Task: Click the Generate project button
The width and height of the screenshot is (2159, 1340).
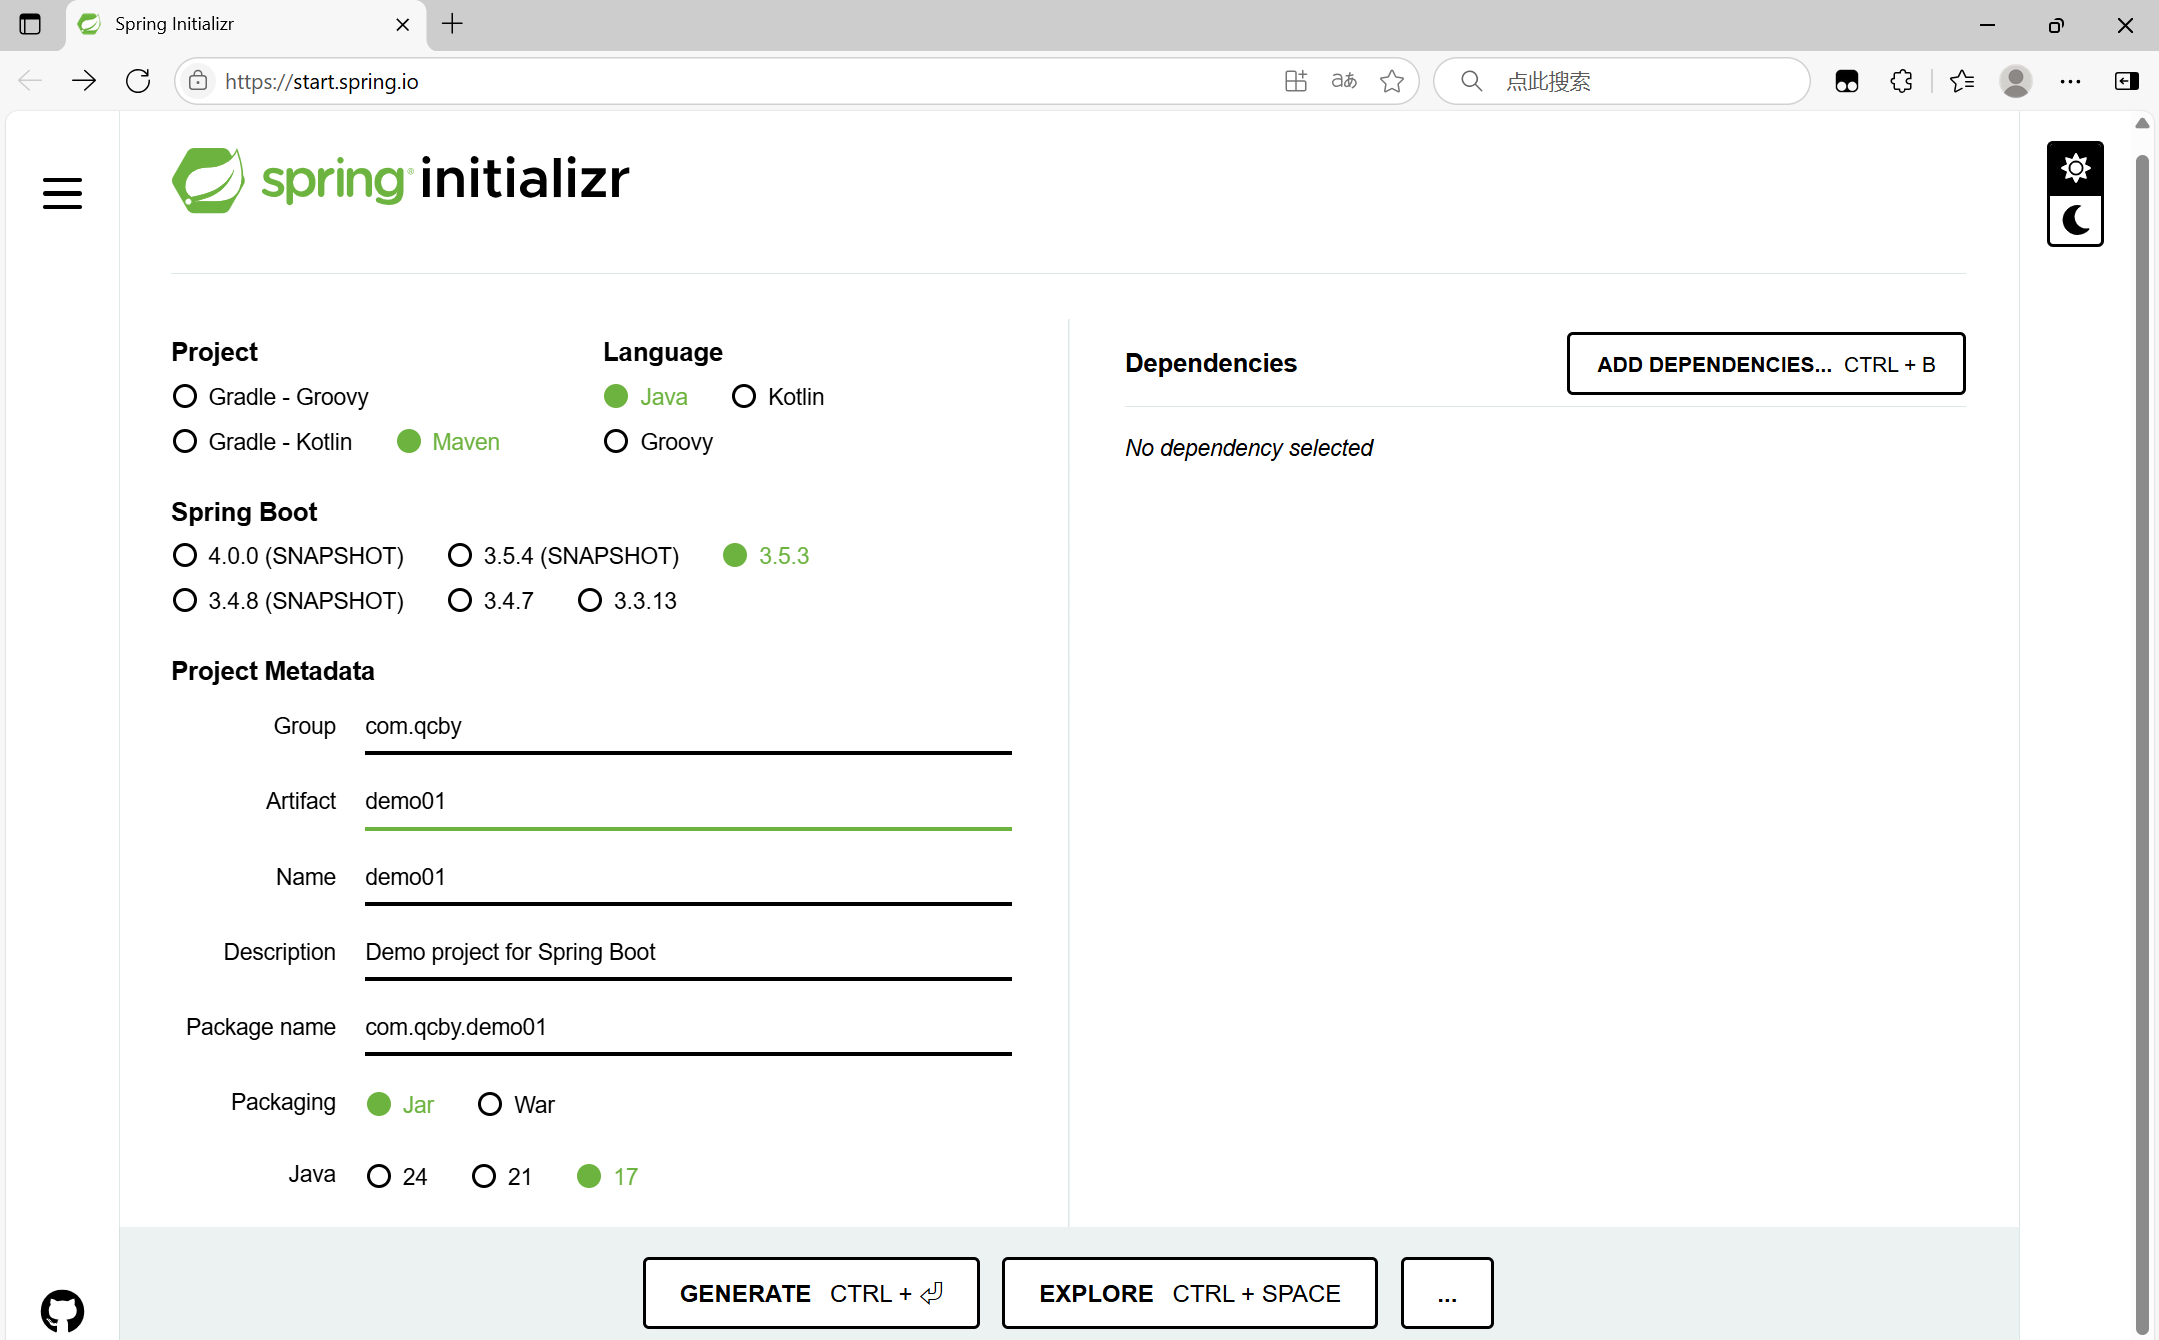Action: (811, 1293)
